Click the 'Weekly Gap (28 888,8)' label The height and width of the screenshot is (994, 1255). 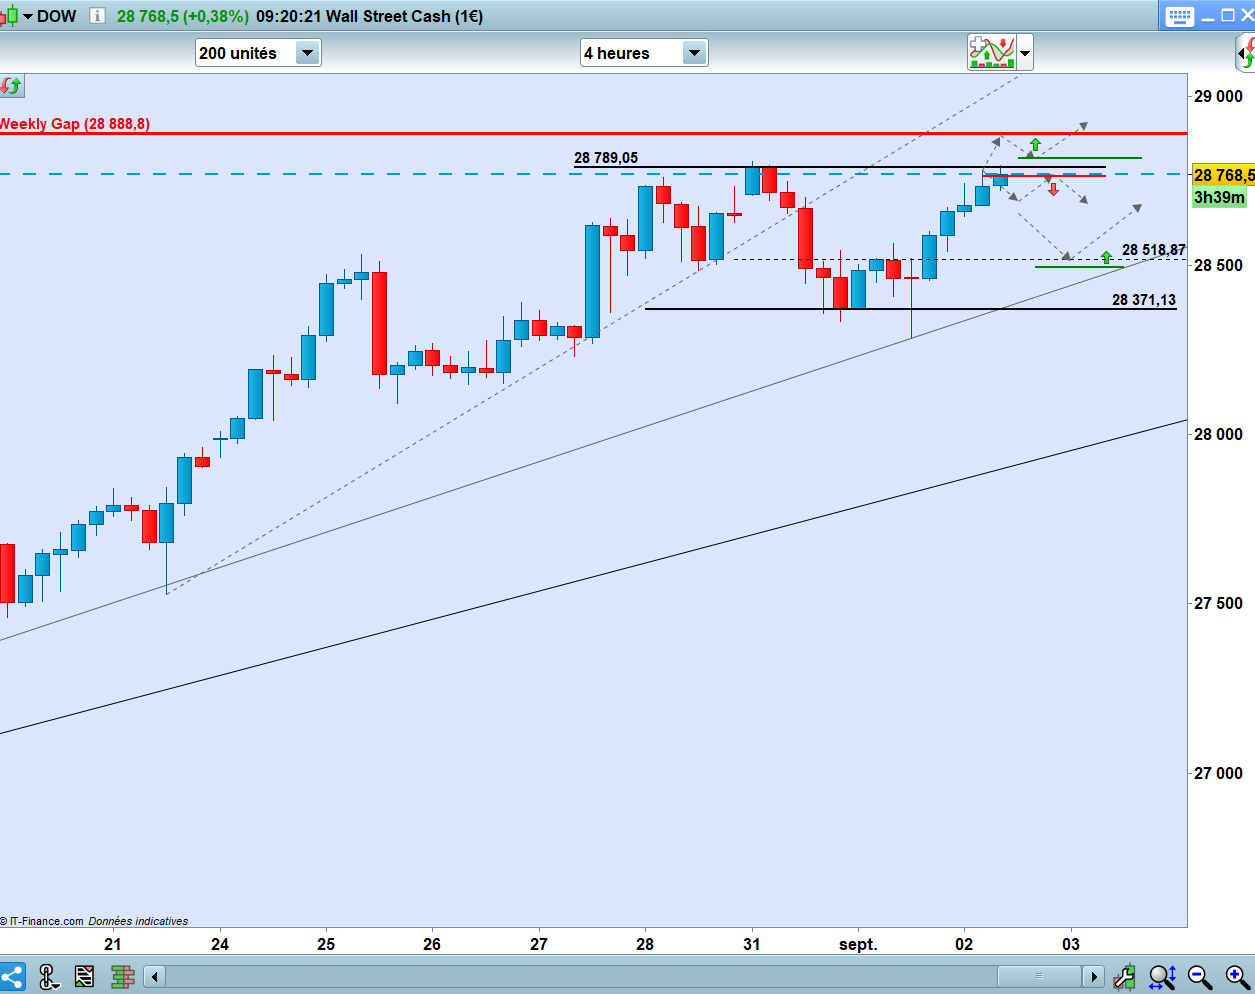pyautogui.click(x=75, y=124)
